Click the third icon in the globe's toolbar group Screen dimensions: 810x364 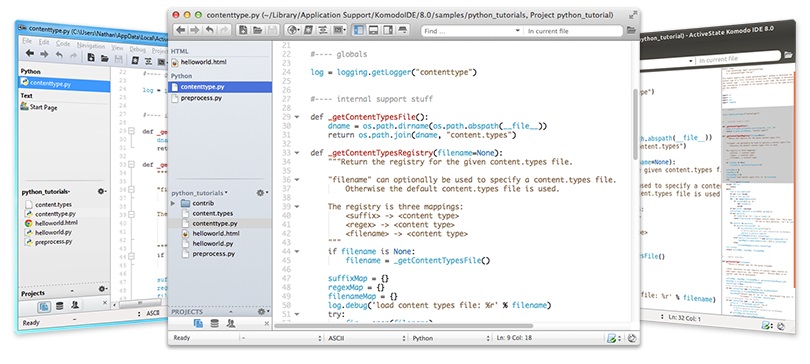[x=323, y=30]
